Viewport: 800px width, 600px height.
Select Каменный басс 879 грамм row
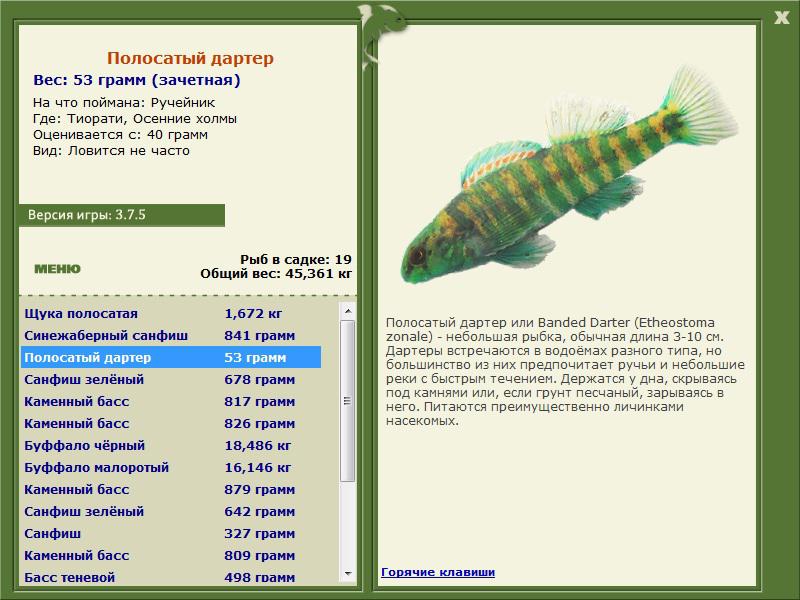(x=171, y=489)
